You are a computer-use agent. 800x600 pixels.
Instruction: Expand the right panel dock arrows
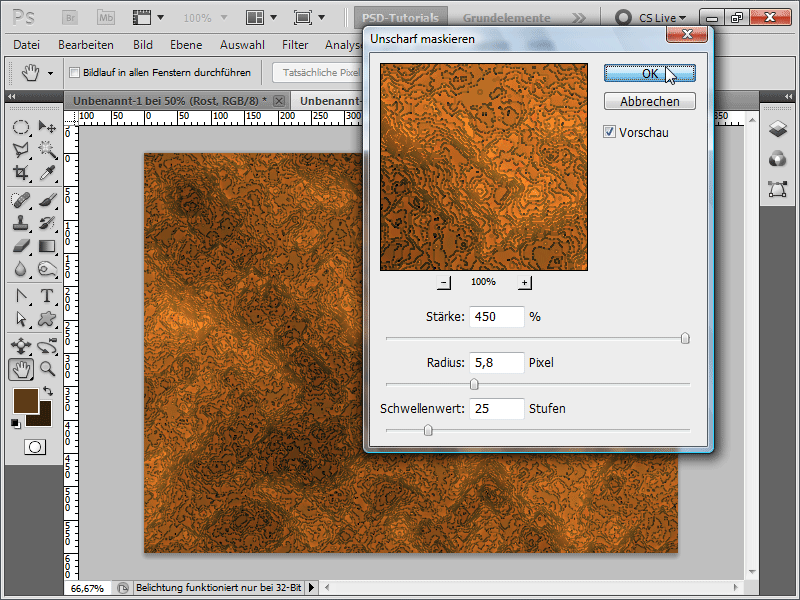[x=788, y=96]
